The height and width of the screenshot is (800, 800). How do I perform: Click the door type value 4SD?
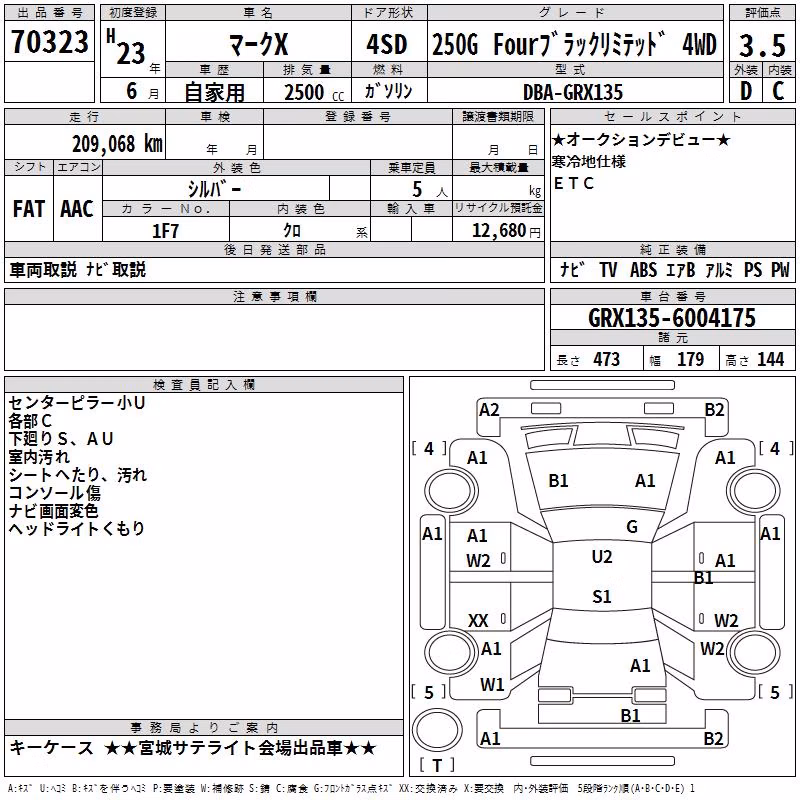click(x=387, y=44)
